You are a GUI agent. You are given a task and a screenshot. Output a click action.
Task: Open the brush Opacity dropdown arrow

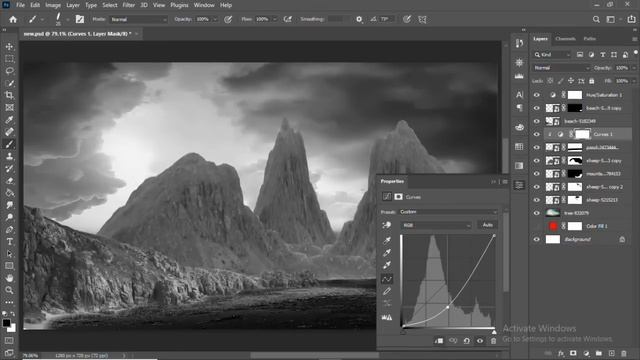pos(215,19)
